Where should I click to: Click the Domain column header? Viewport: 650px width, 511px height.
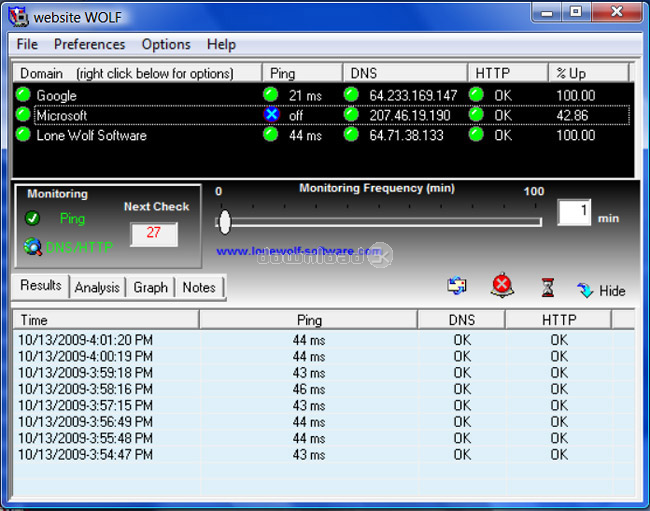coord(137,73)
